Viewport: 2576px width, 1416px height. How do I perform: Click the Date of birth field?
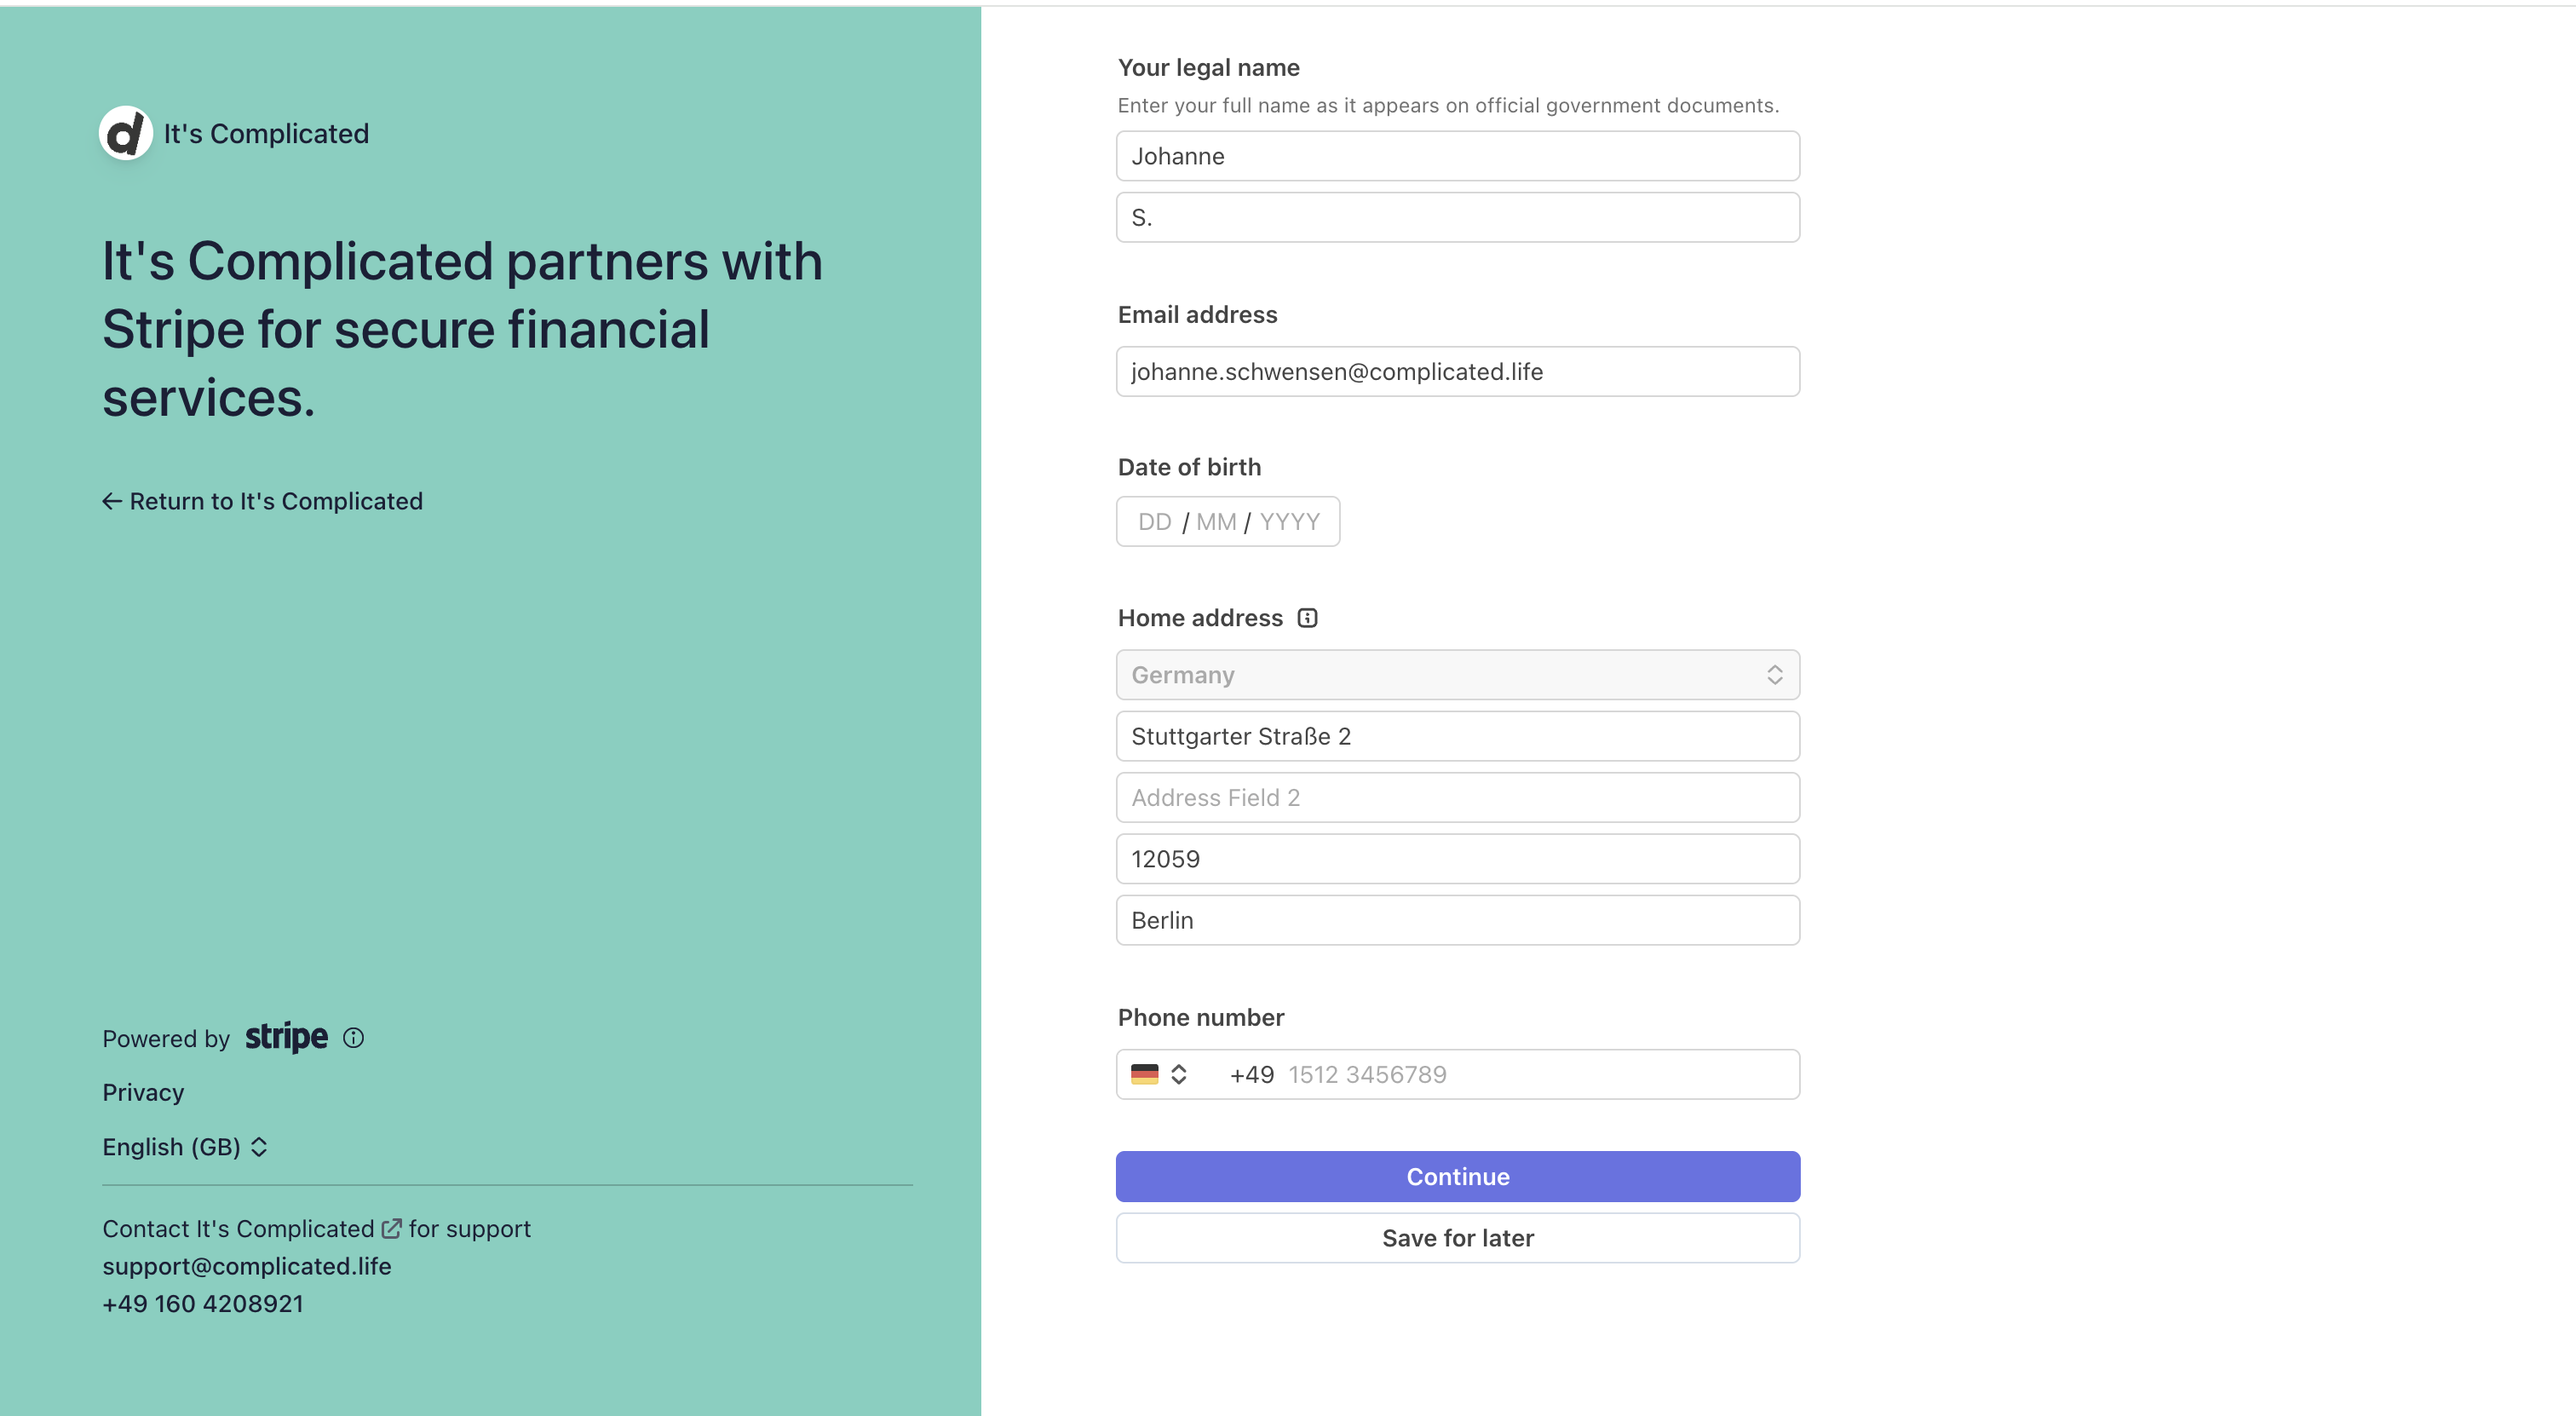[1228, 521]
